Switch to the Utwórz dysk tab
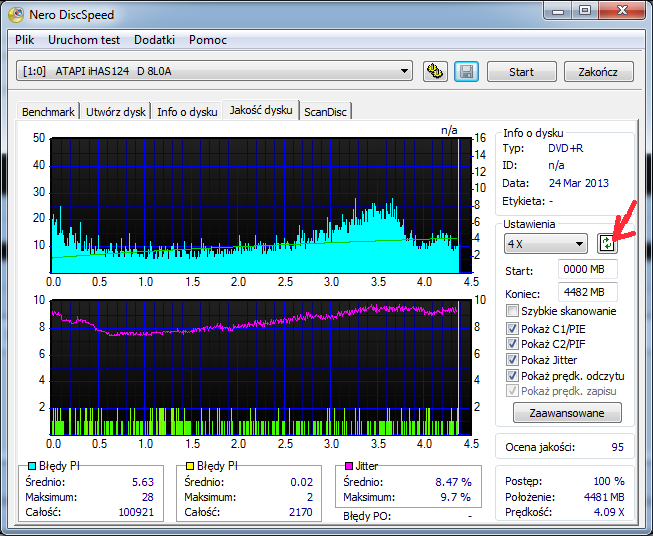 [x=116, y=112]
